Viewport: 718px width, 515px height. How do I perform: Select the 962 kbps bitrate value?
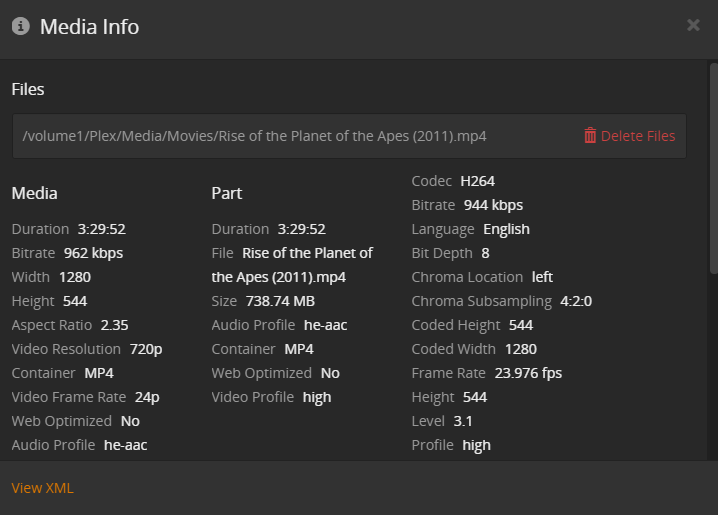pos(93,253)
